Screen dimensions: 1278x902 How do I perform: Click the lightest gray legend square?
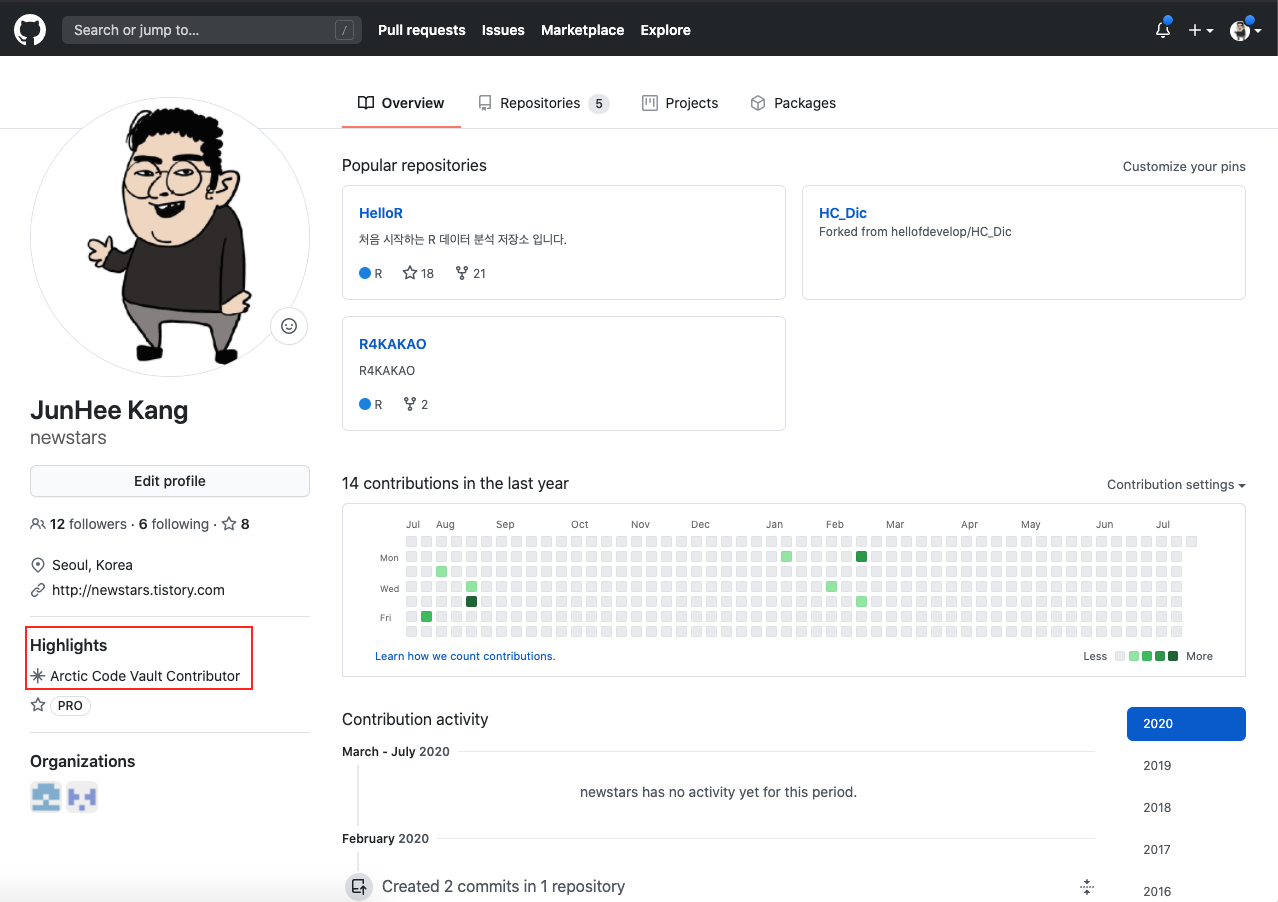1119,656
